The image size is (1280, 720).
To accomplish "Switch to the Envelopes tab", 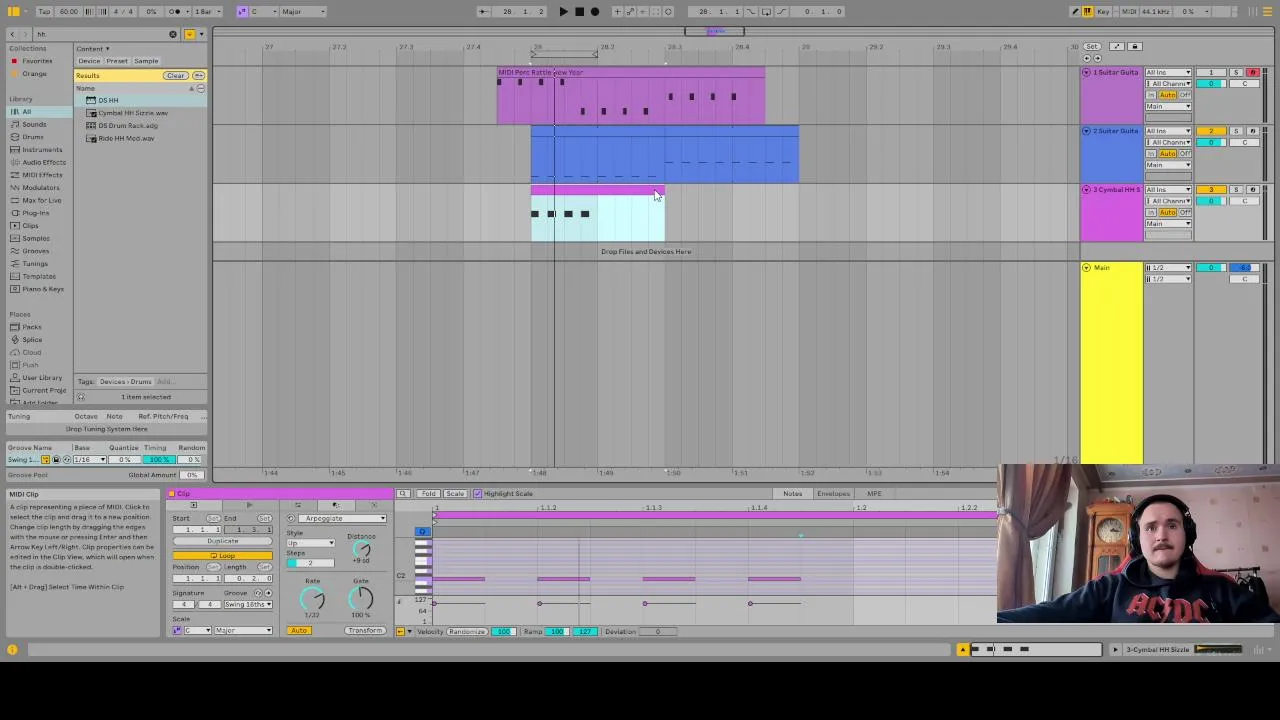I will click(x=833, y=494).
